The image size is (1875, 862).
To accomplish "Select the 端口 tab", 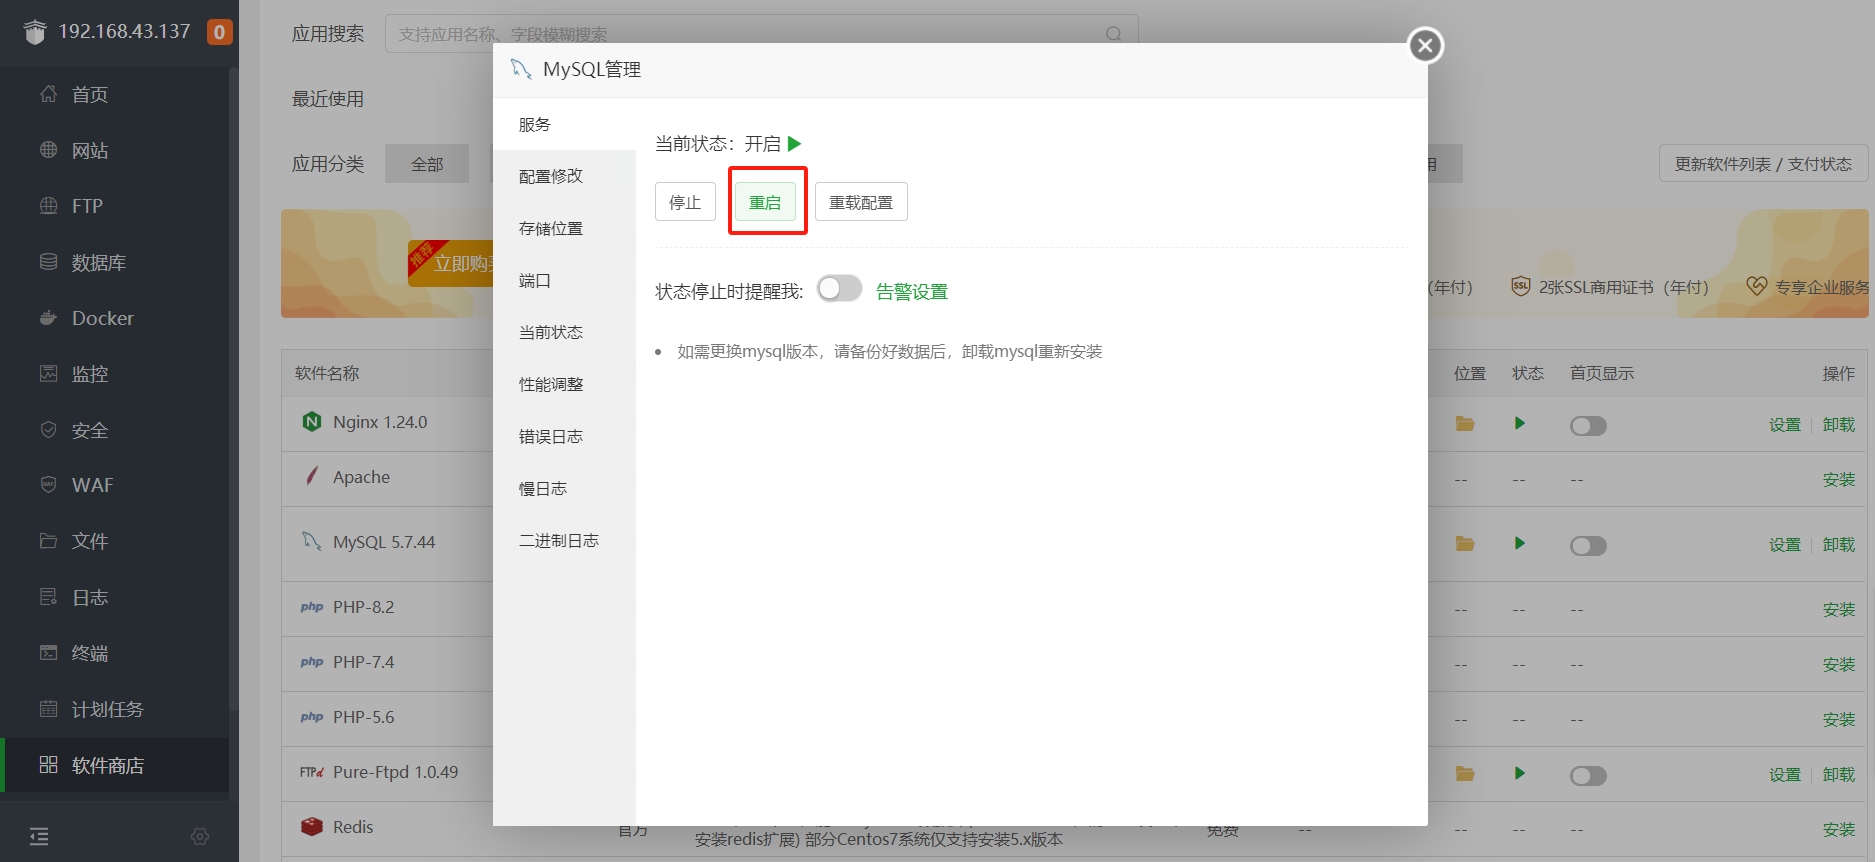I will pos(564,280).
